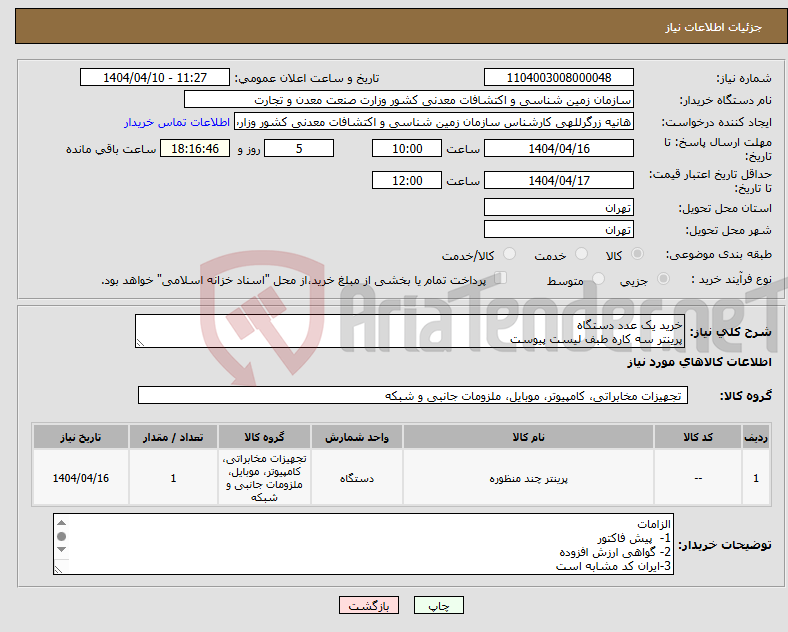Click the buyer organization name field

[409, 99]
